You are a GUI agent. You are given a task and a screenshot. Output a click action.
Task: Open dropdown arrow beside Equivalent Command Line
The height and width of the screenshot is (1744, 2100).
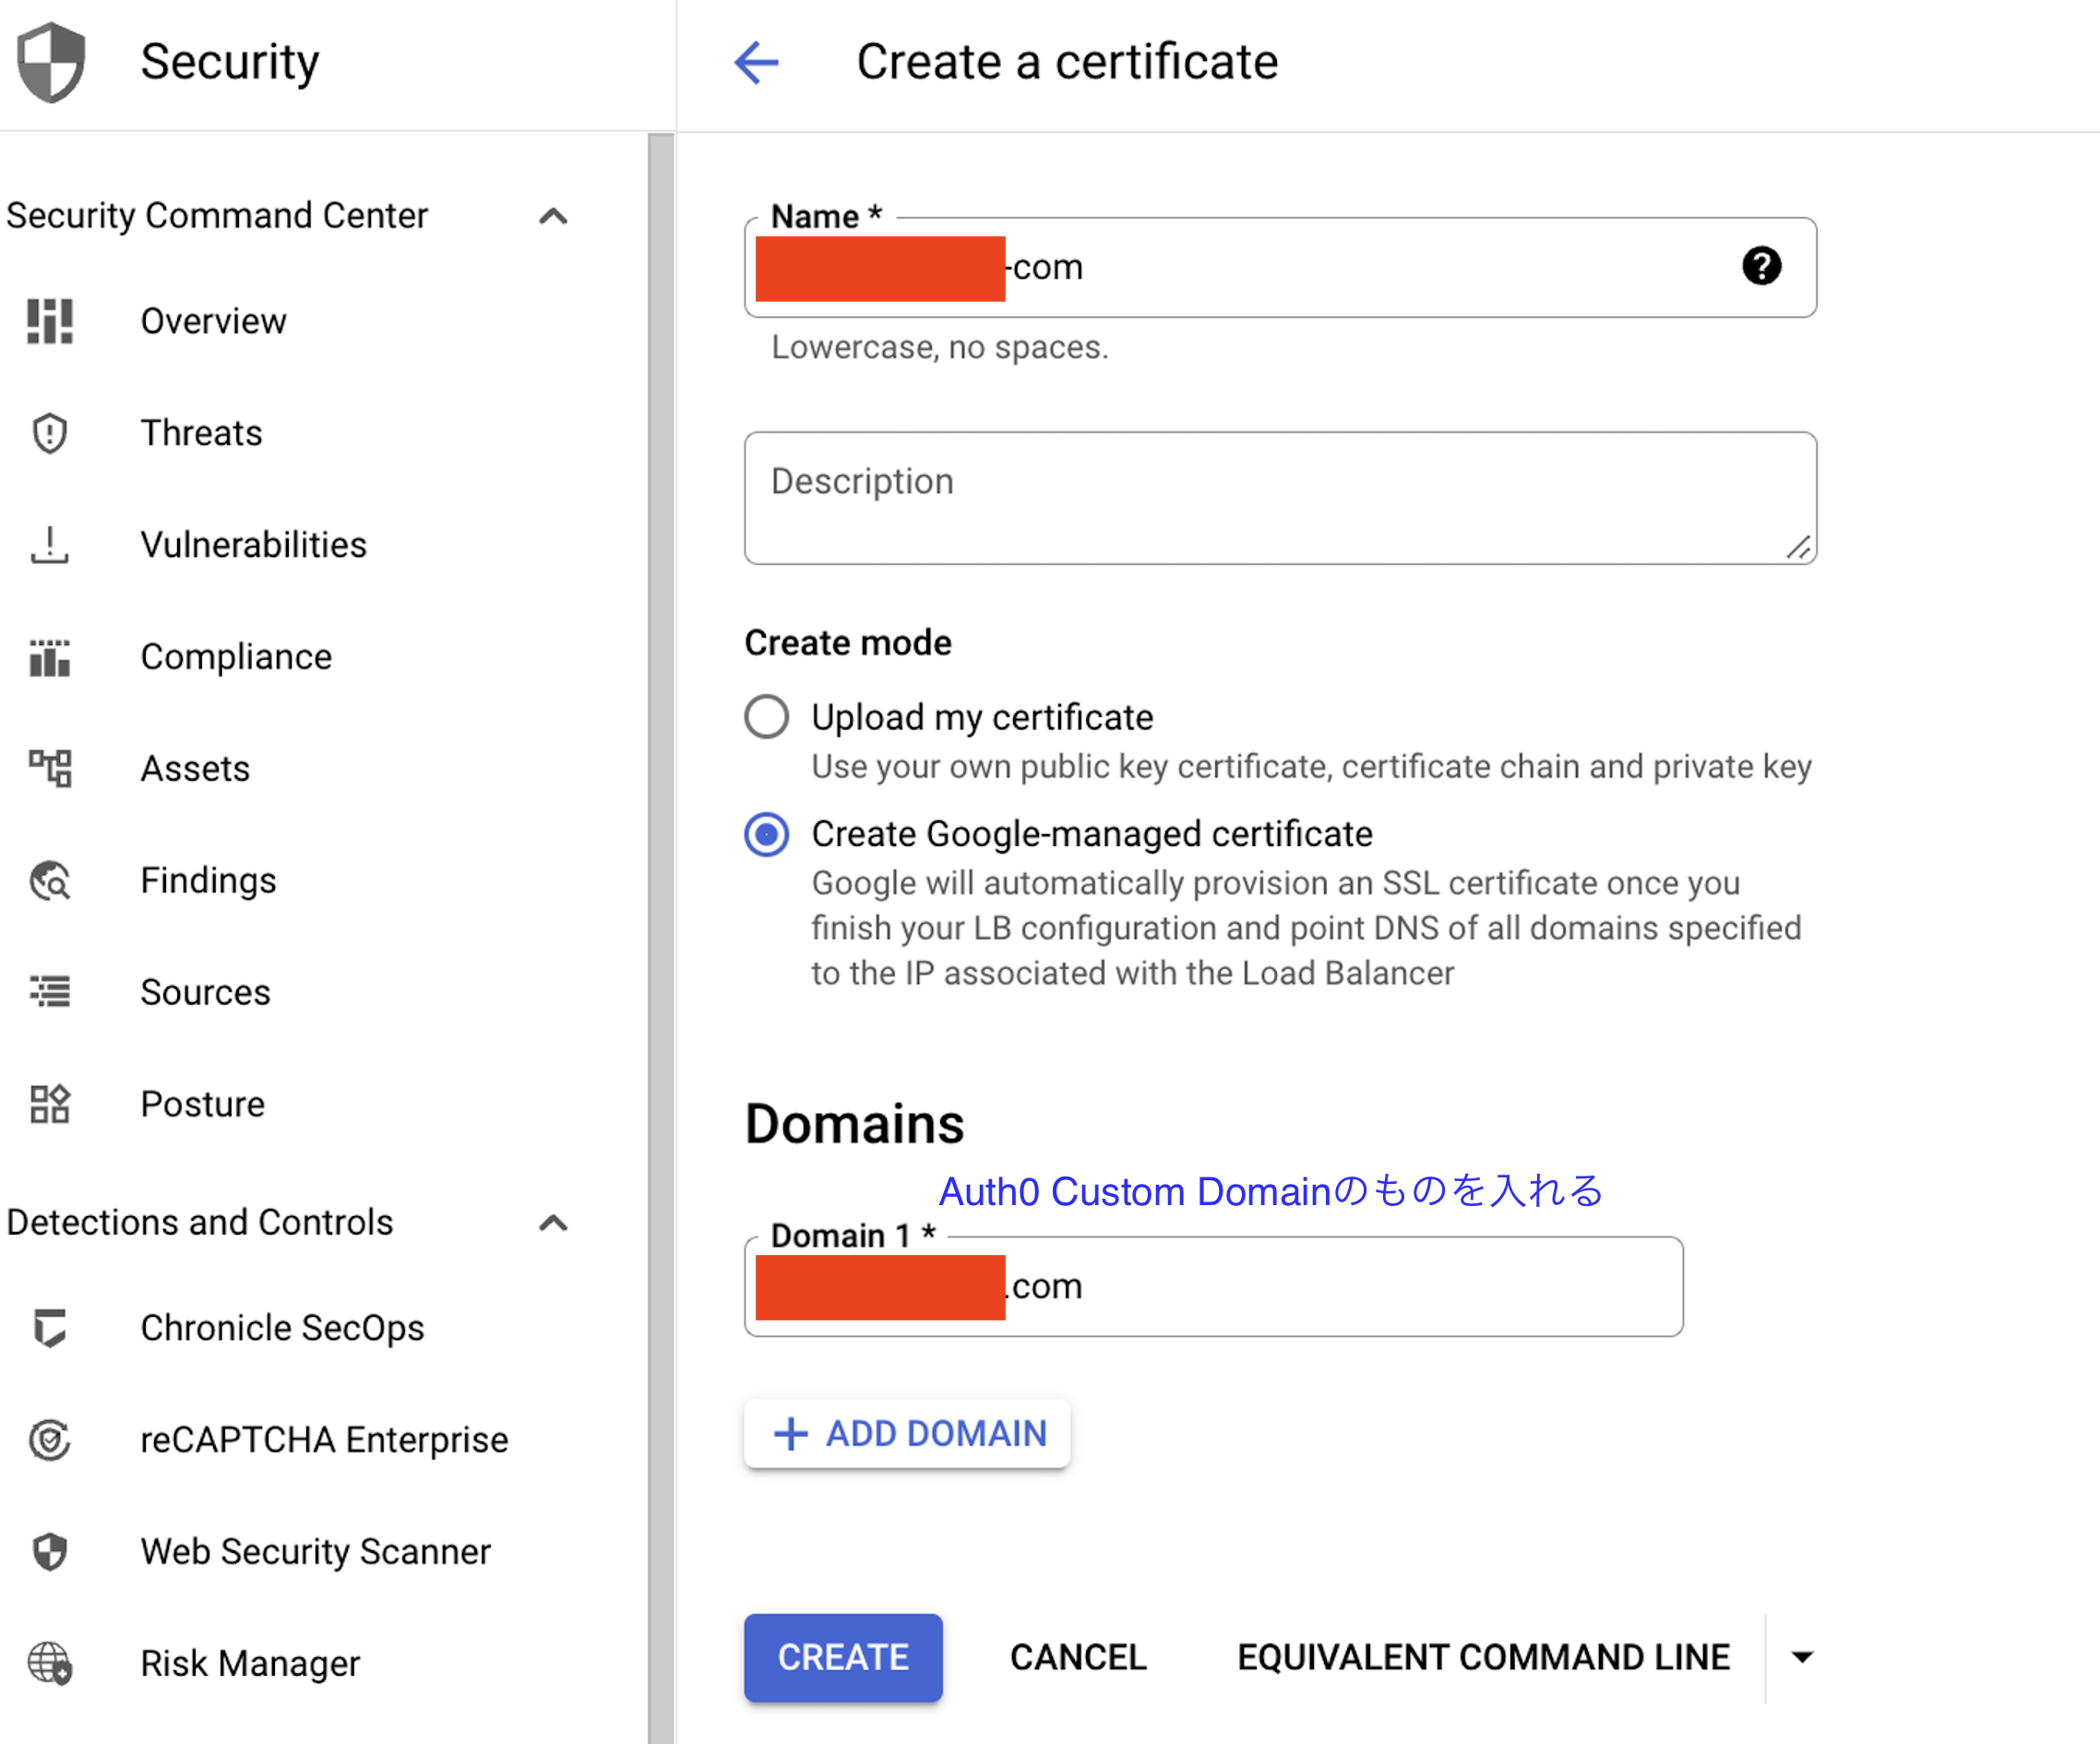[x=1802, y=1657]
